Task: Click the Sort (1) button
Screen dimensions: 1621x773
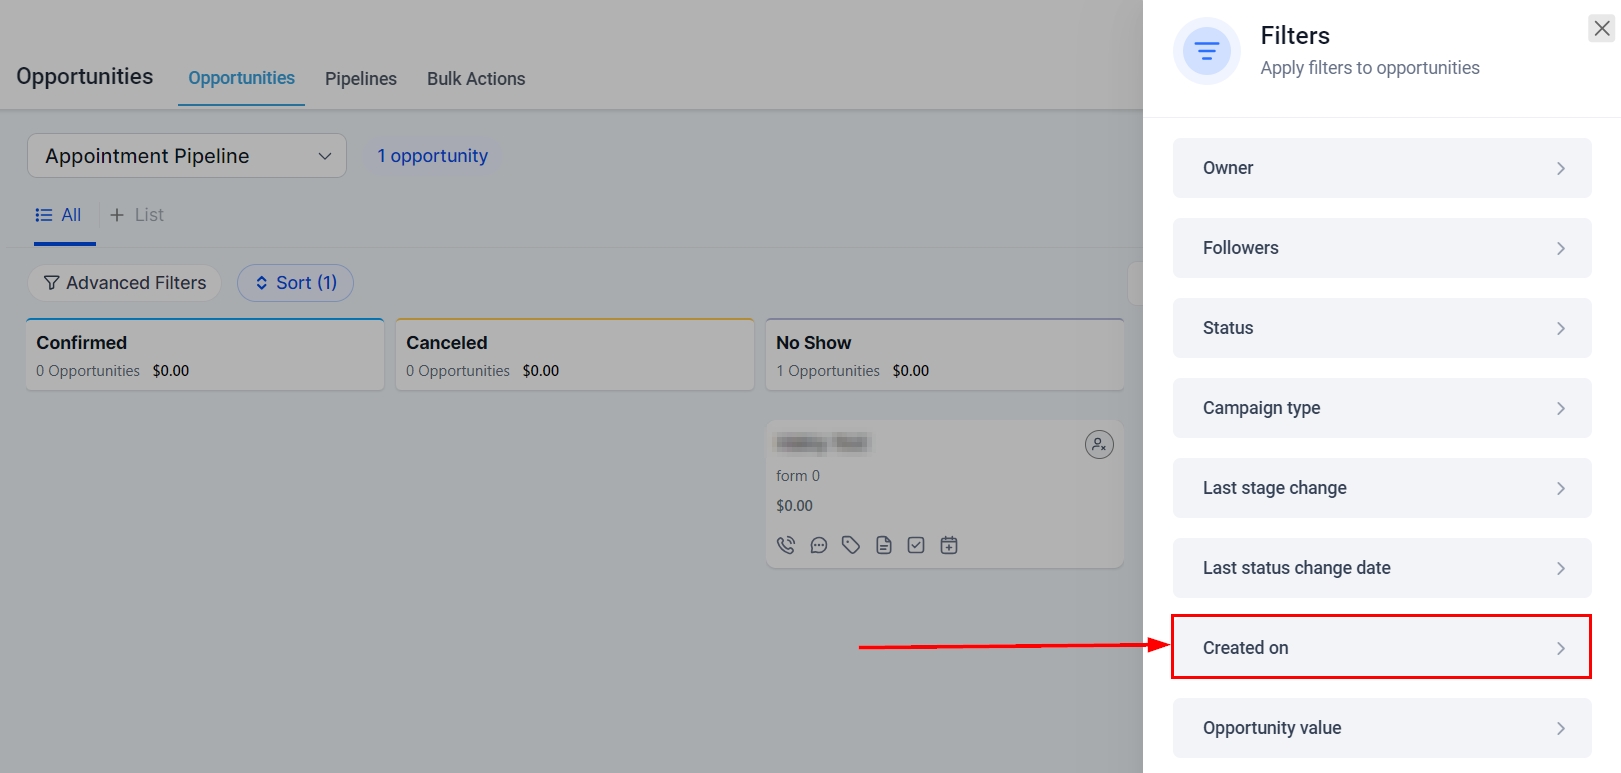Action: pos(295,283)
